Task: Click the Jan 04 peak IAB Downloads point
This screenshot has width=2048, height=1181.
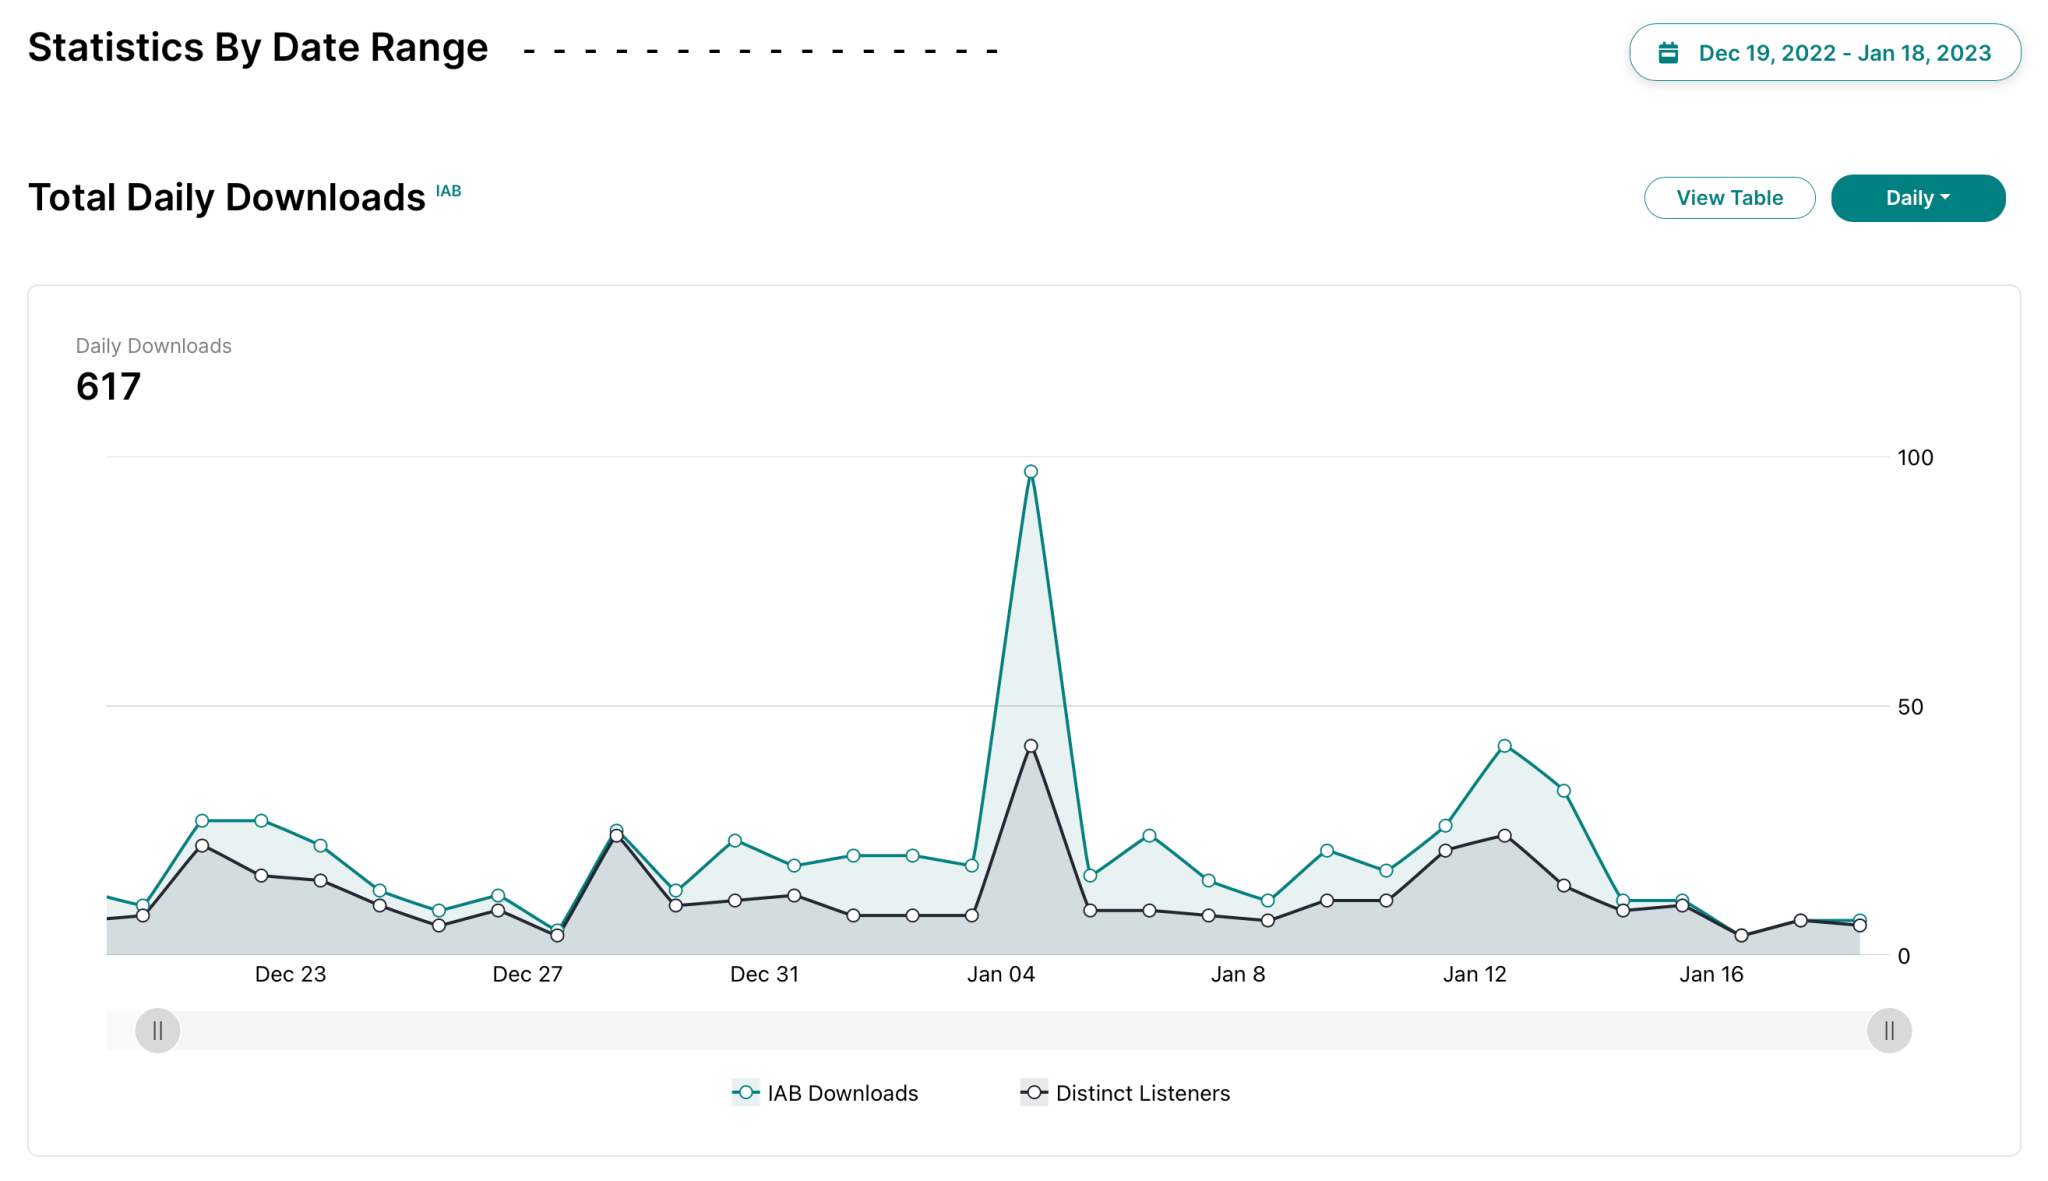Action: coord(1031,471)
